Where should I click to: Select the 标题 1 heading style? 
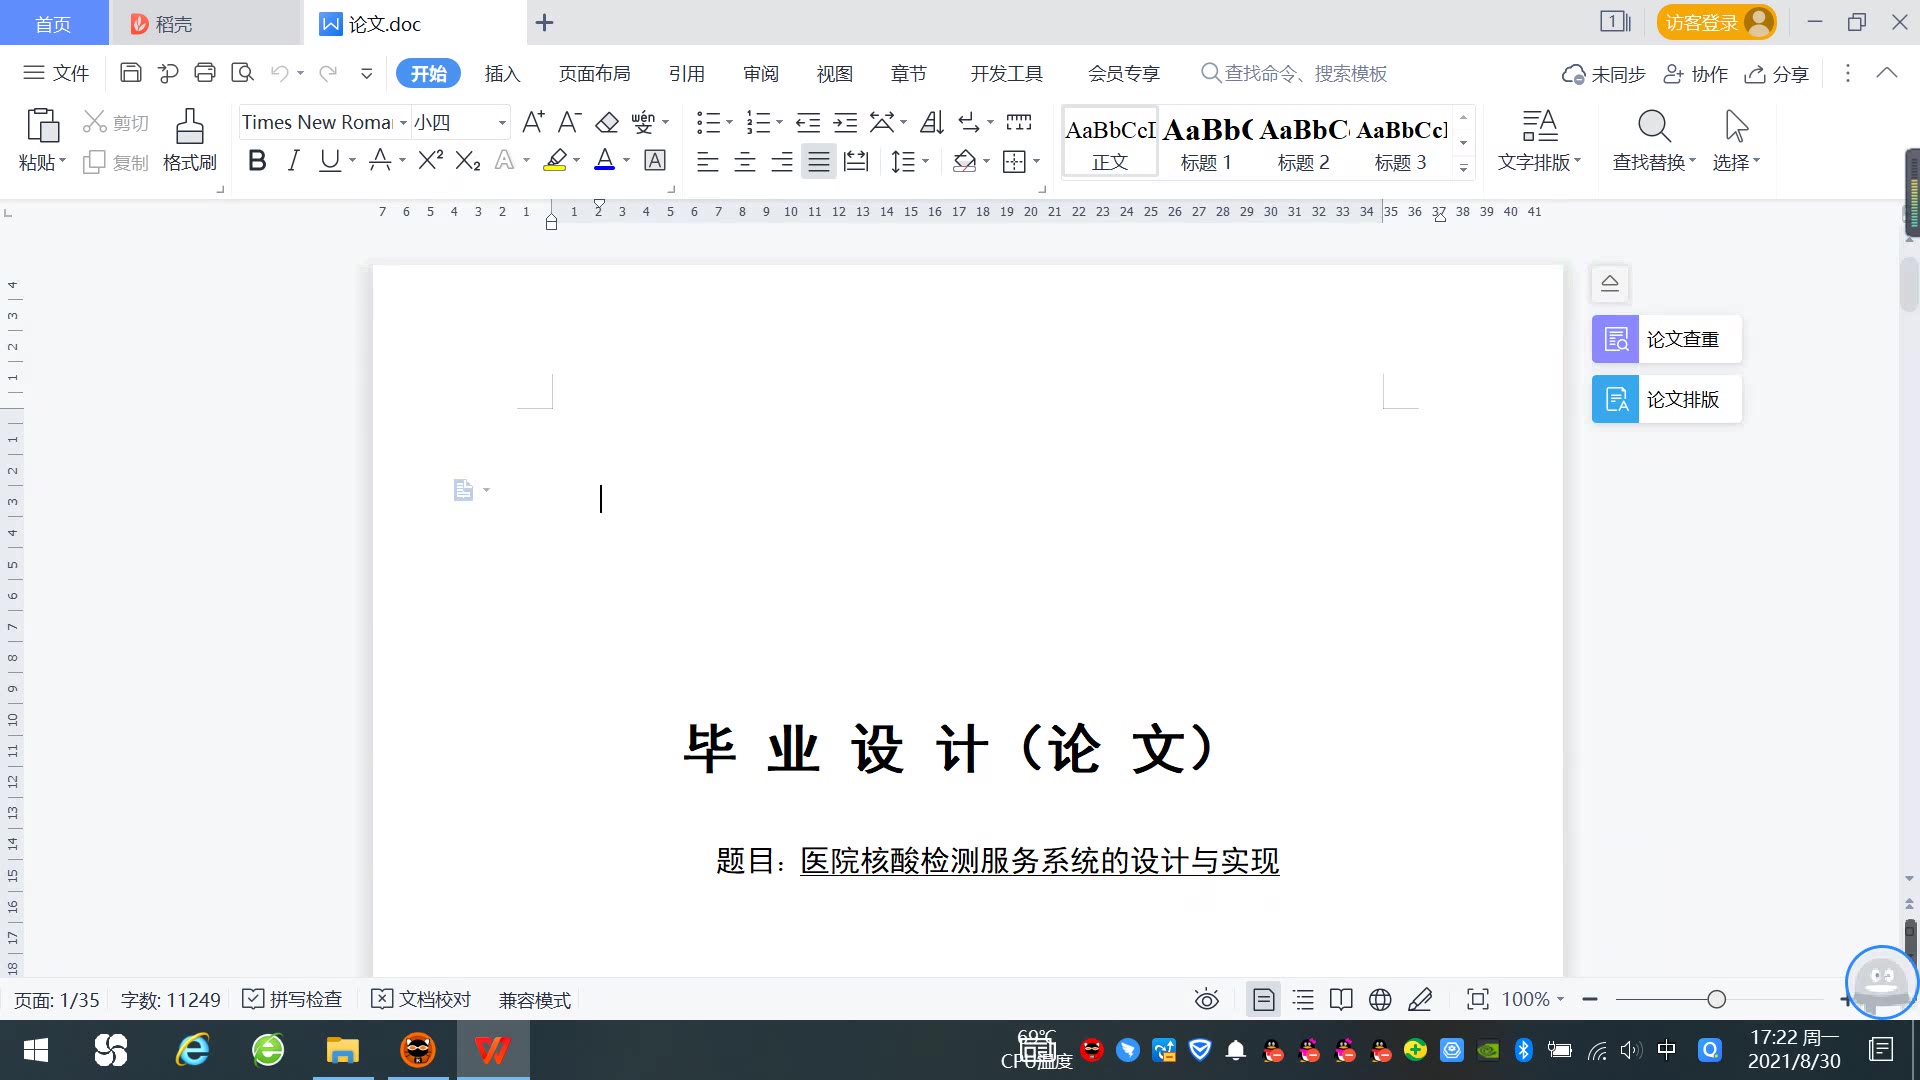(1206, 142)
